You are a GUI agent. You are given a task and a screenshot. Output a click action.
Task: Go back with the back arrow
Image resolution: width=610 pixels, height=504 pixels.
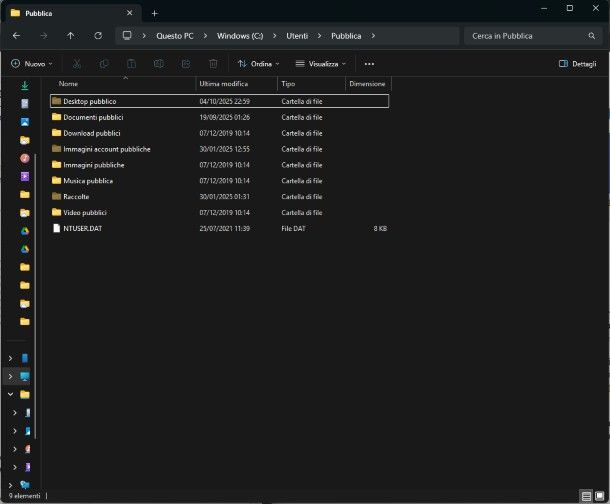16,35
